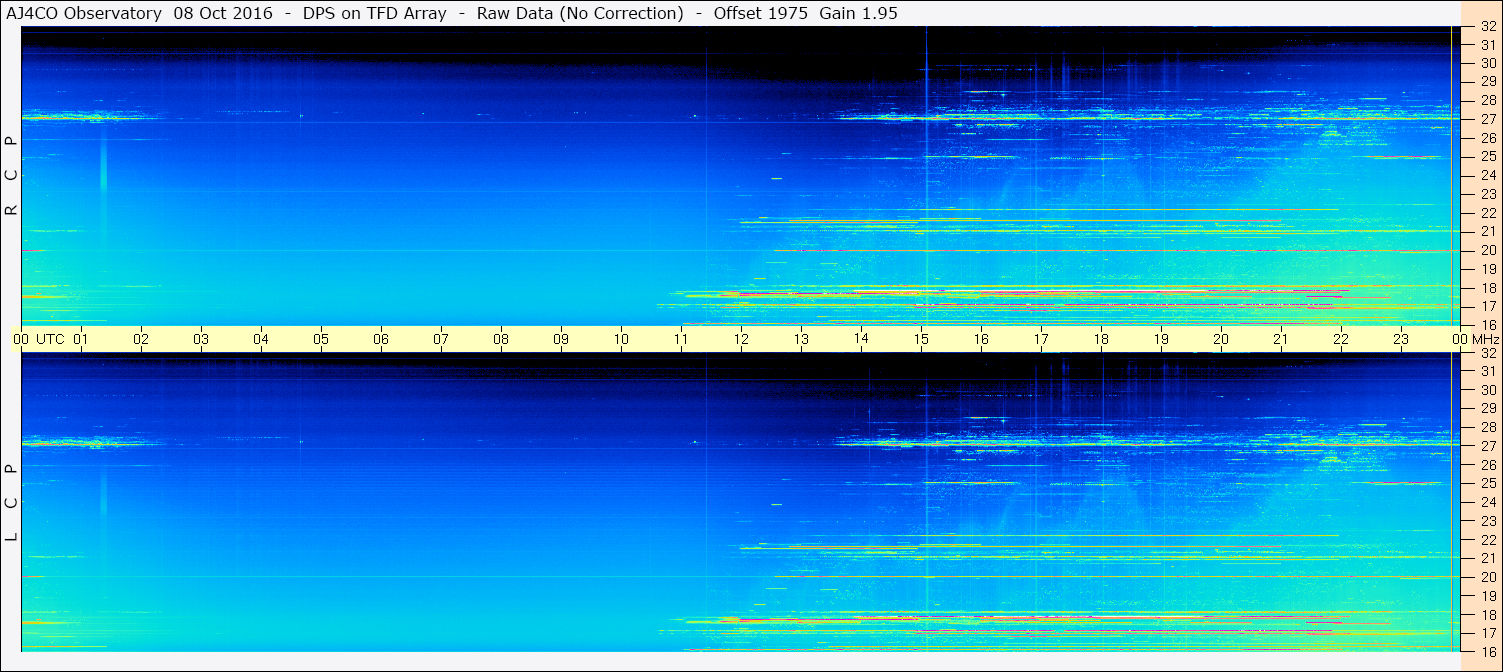Click the 19 MHz tick in the LCP panel
The image size is (1503, 672).
pos(1488,596)
